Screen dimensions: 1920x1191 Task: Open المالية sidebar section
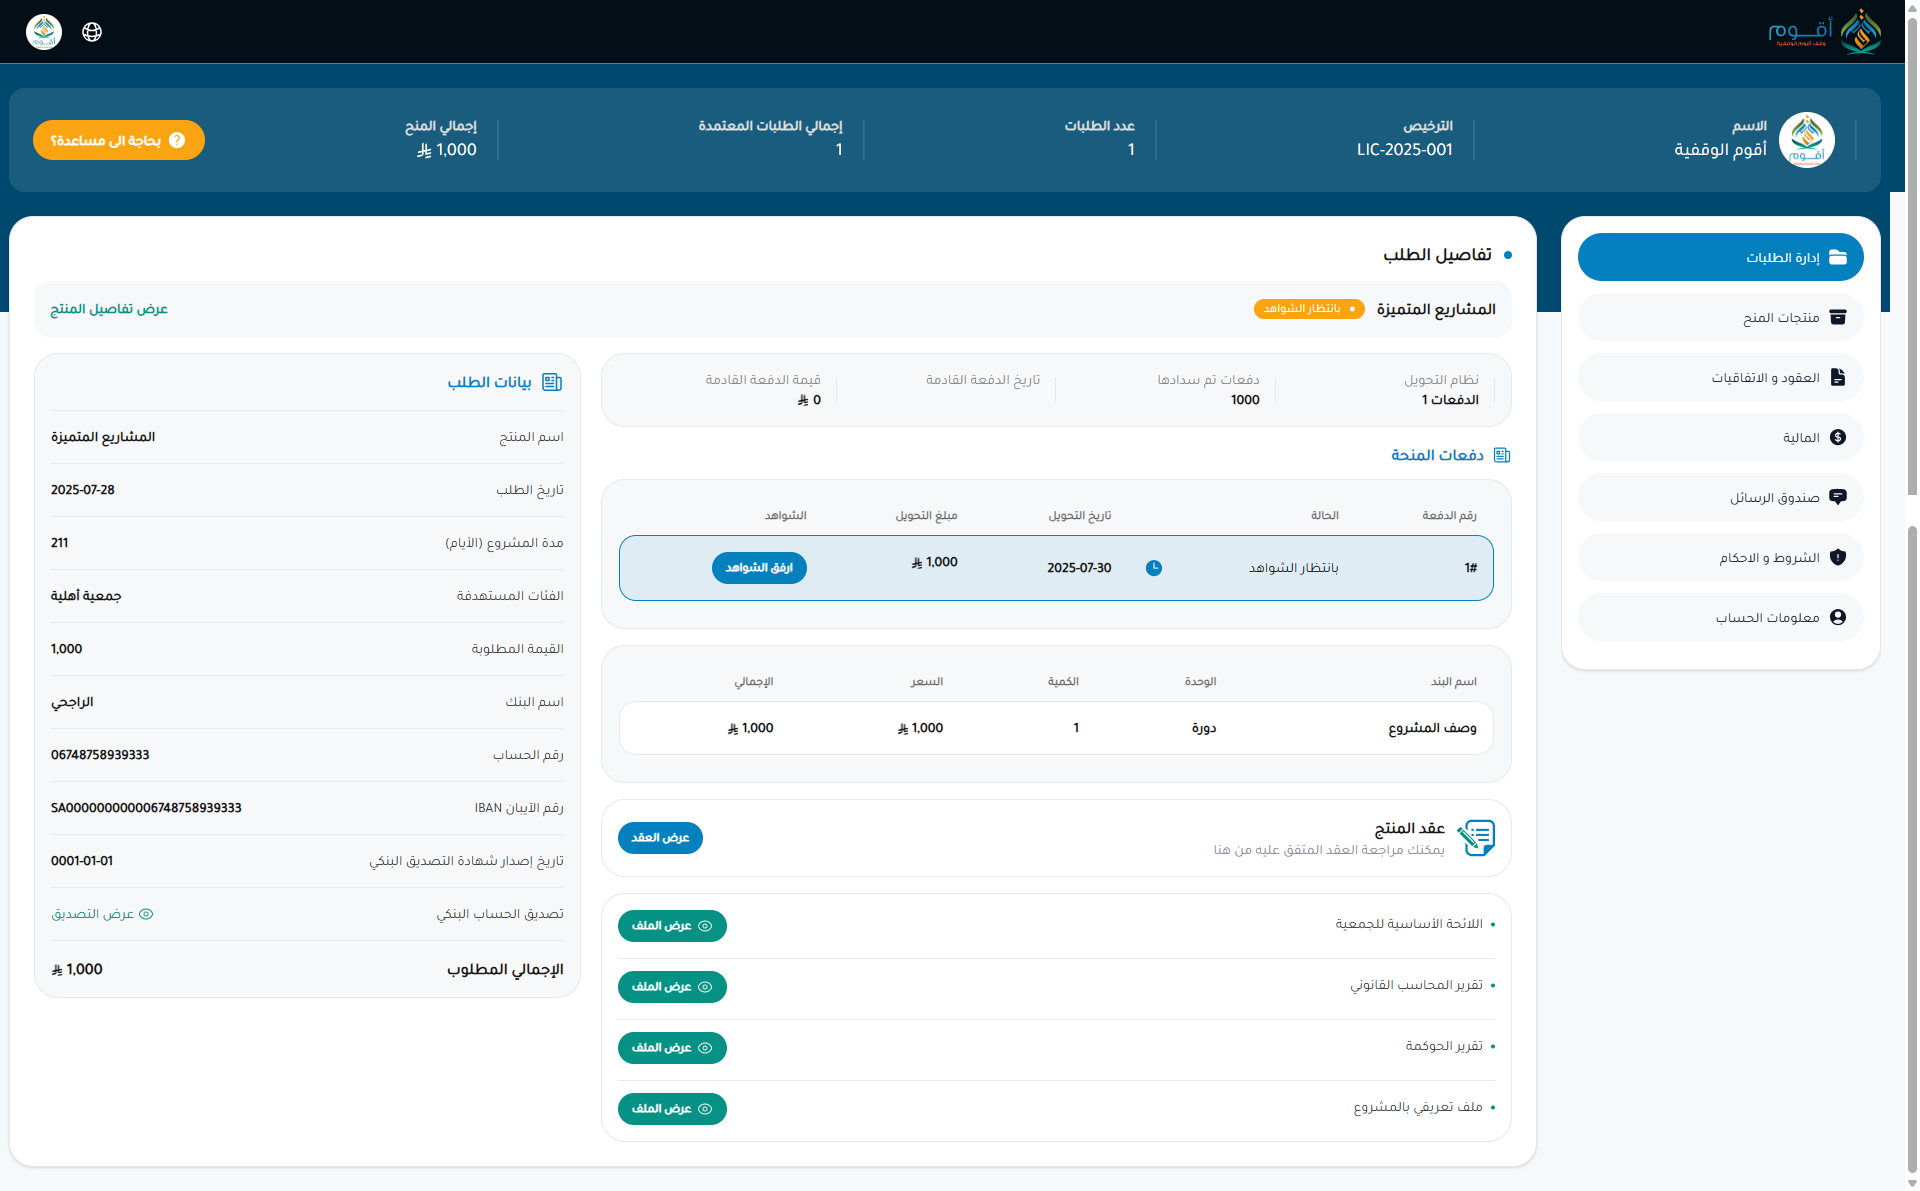[x=1720, y=438]
